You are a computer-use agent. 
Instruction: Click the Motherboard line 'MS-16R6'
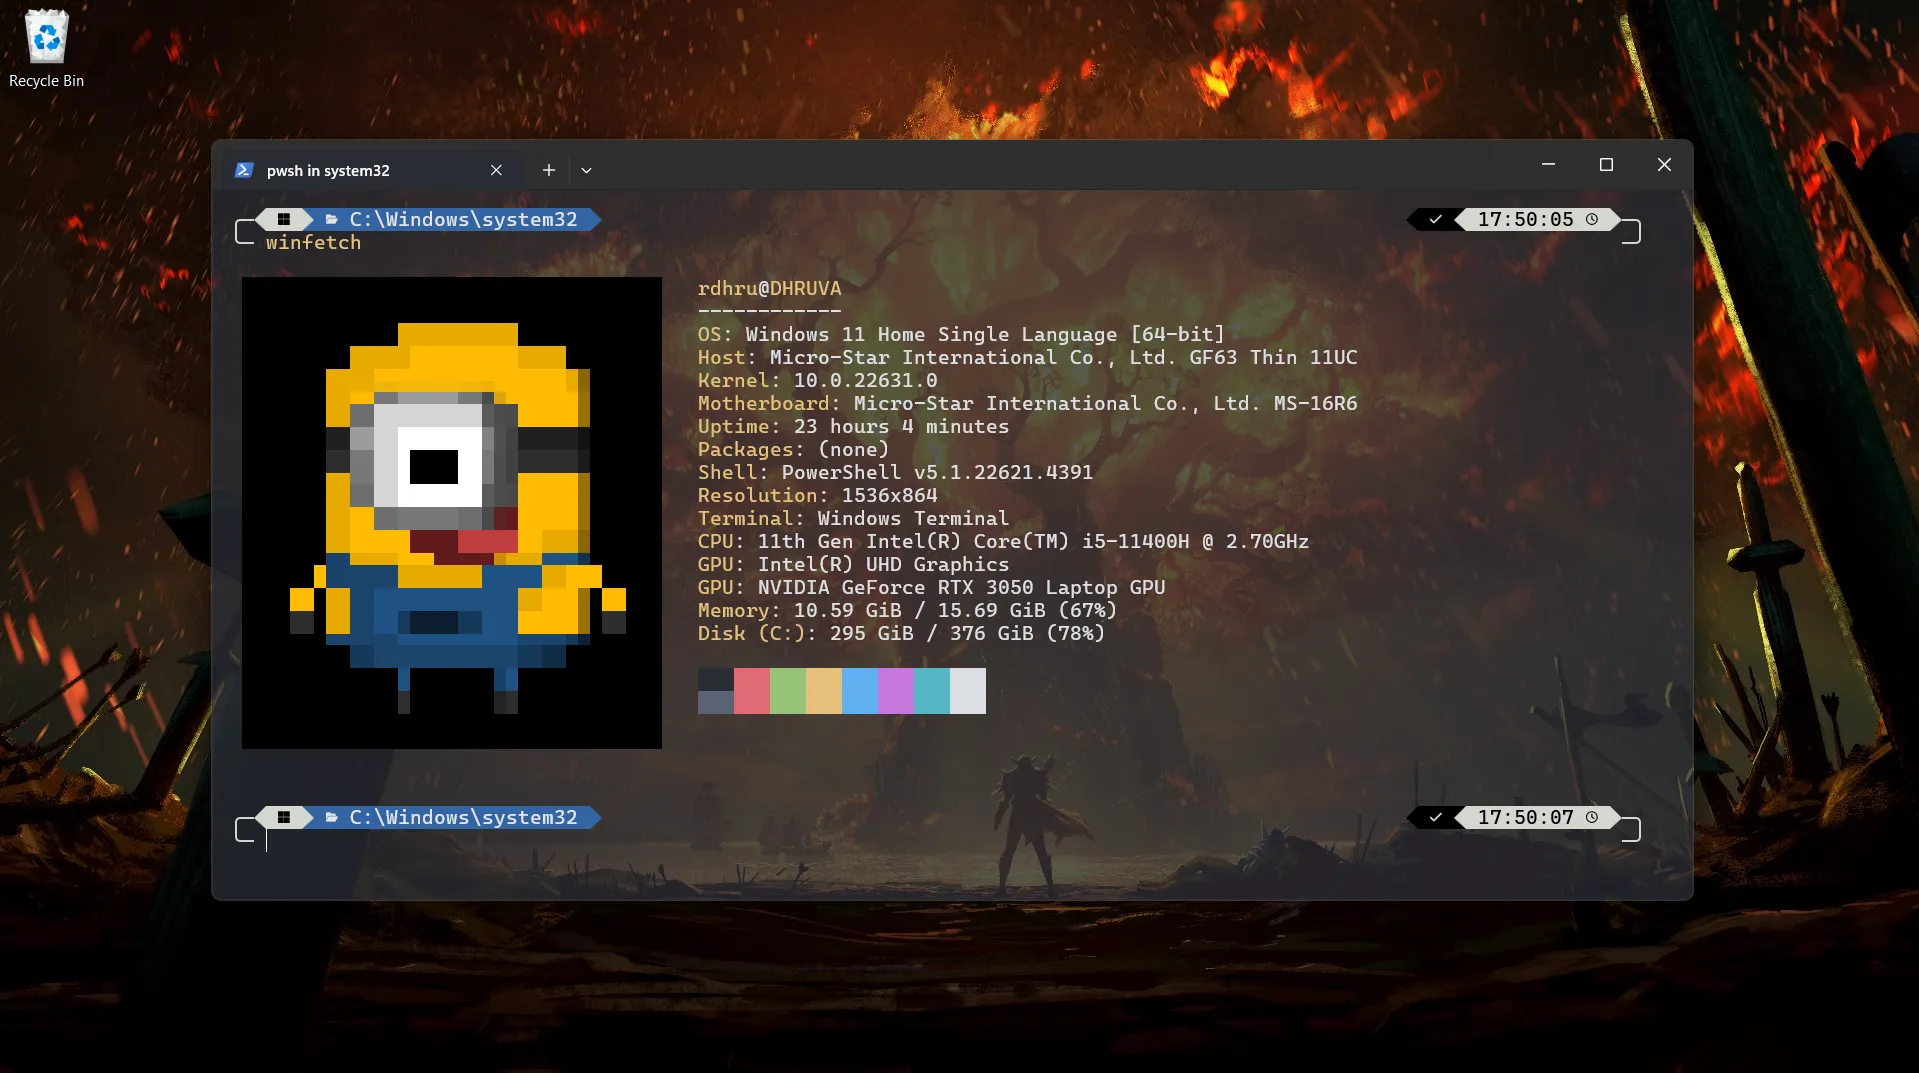(x=1028, y=404)
